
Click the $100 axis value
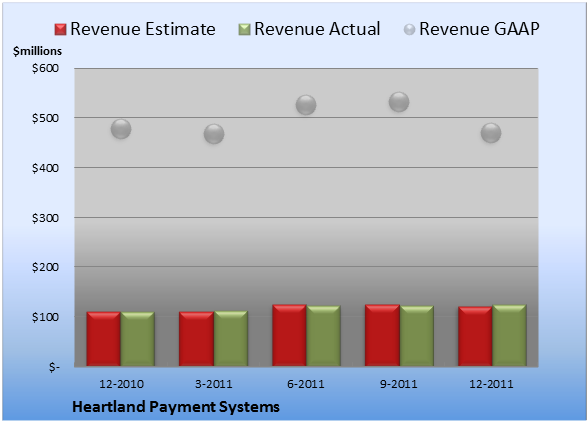point(45,317)
